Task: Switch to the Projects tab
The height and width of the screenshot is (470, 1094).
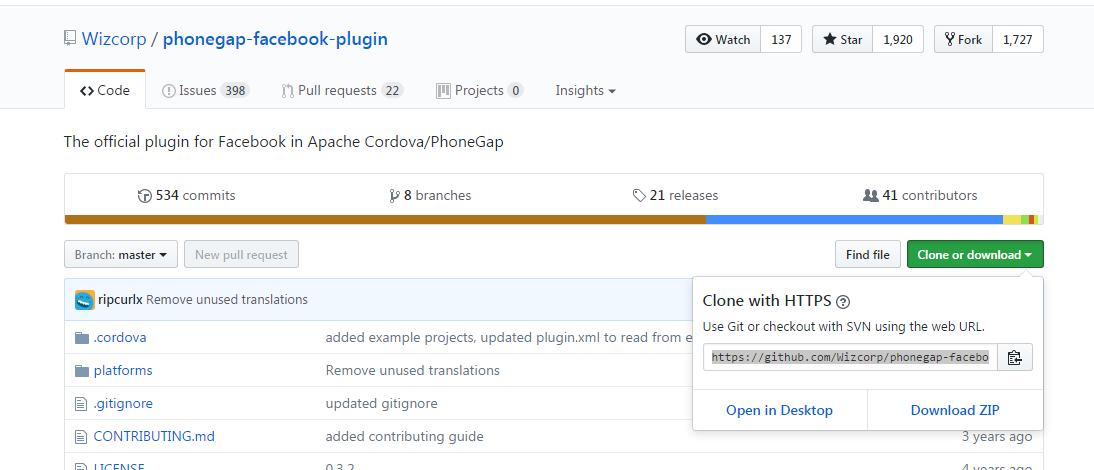Action: 479,91
